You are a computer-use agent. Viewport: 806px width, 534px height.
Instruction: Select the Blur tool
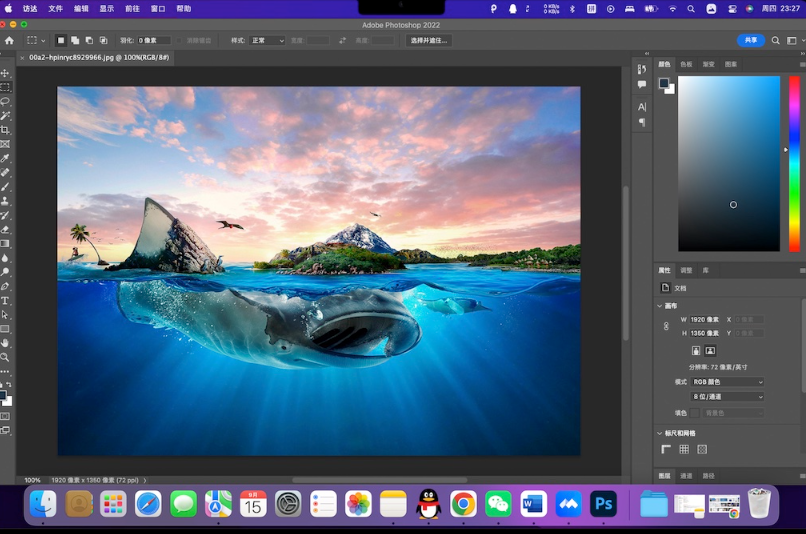(5, 258)
